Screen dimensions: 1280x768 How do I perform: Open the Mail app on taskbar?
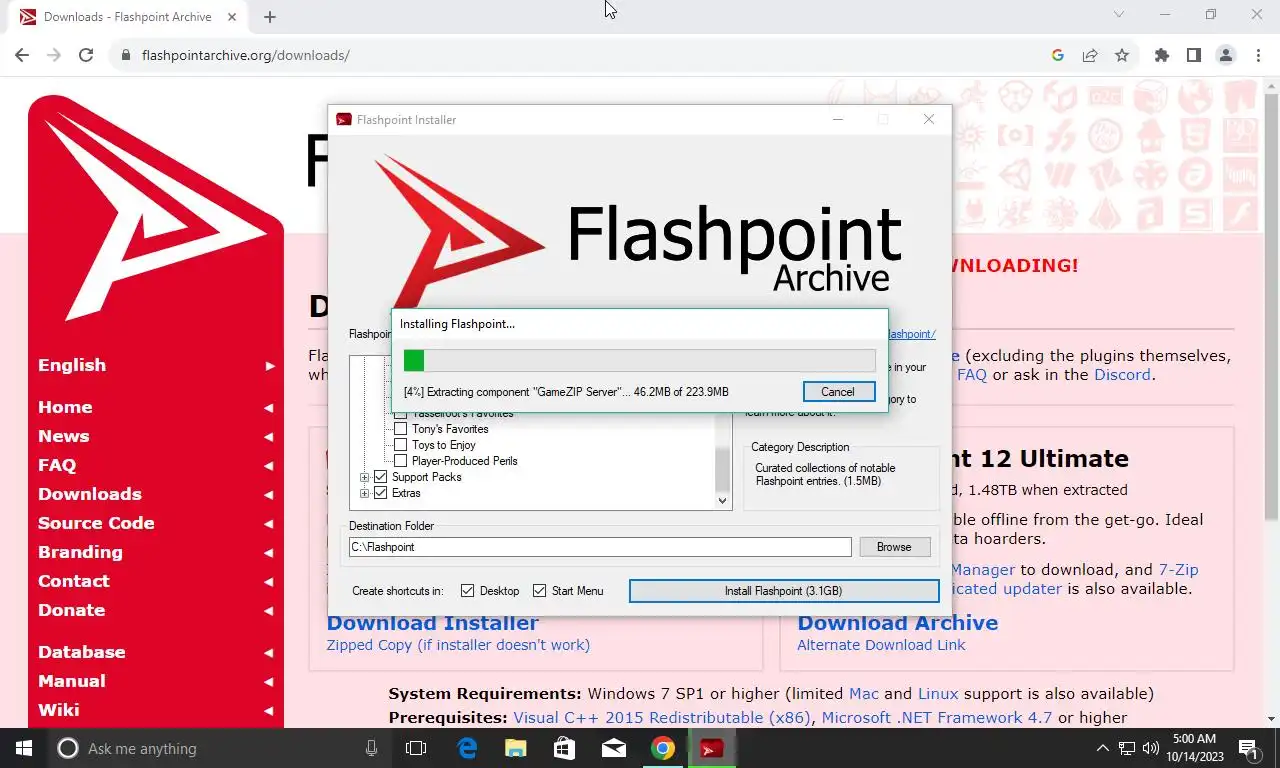coord(614,748)
